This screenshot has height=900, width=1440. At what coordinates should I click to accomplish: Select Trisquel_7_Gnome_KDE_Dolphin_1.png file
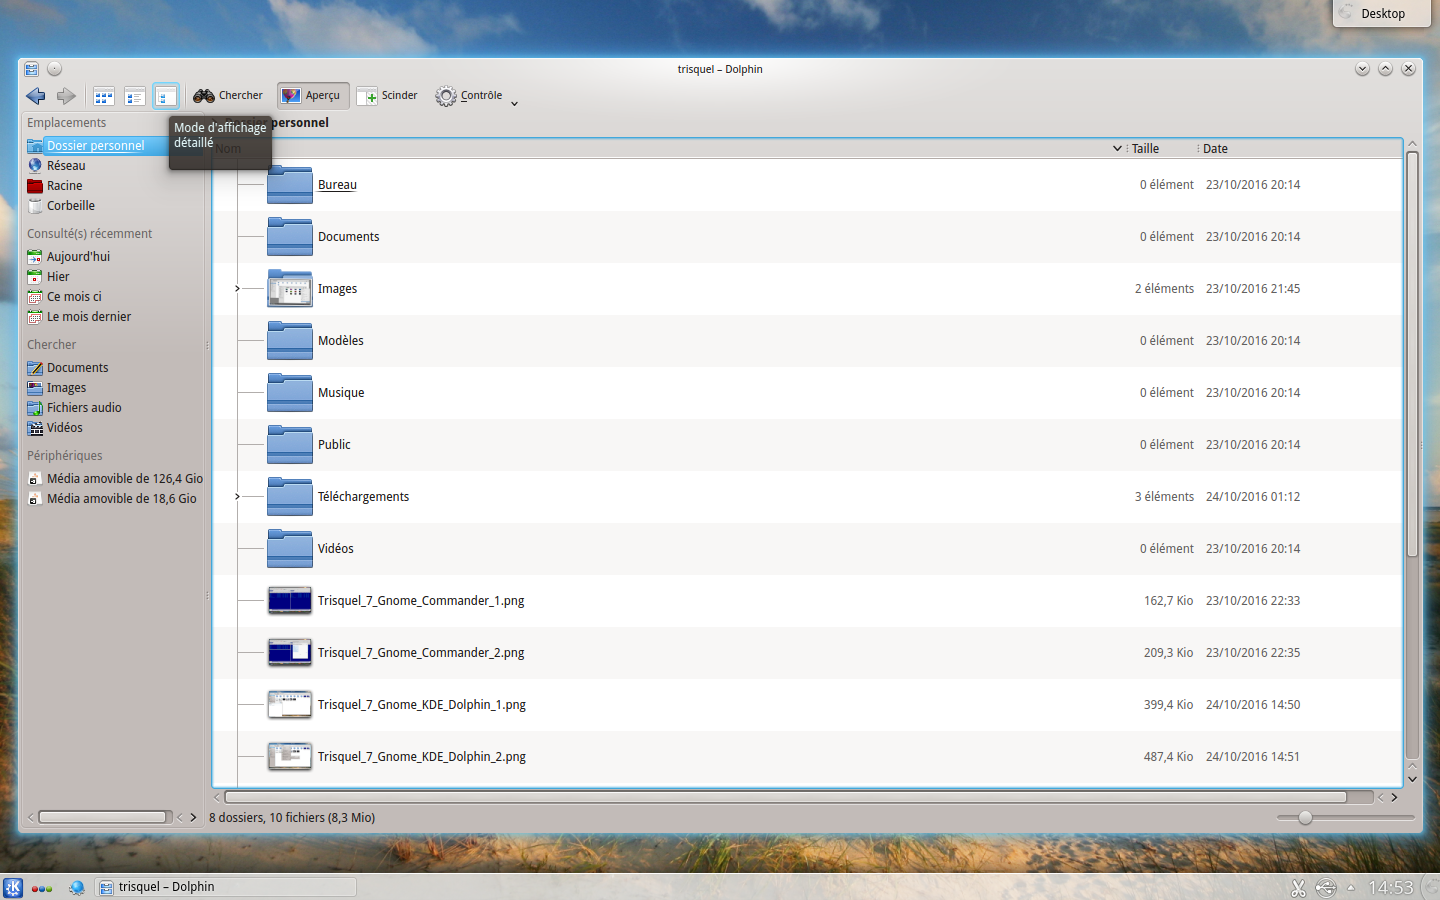click(x=421, y=705)
